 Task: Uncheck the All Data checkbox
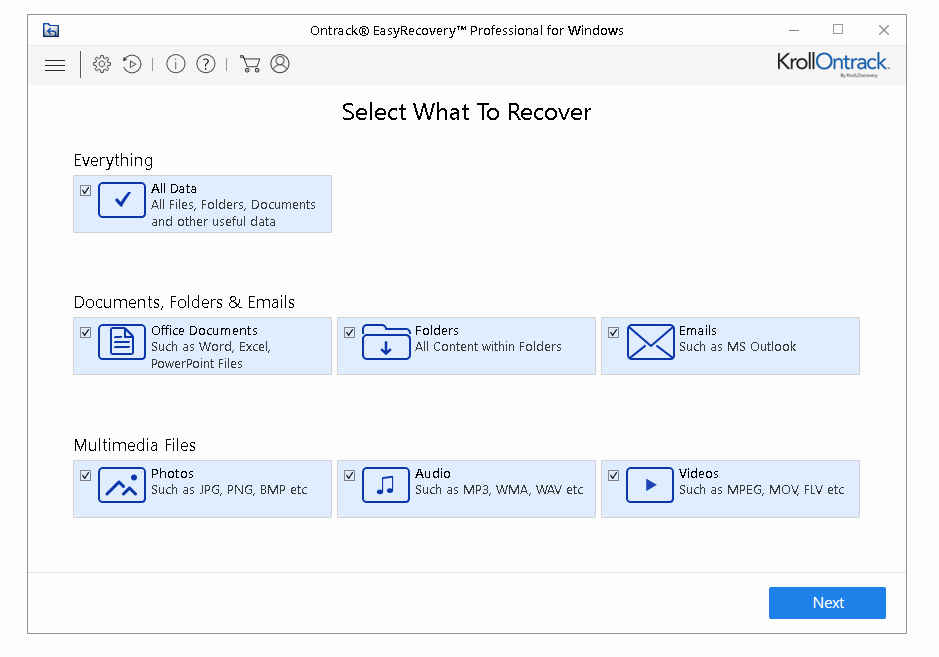(85, 190)
